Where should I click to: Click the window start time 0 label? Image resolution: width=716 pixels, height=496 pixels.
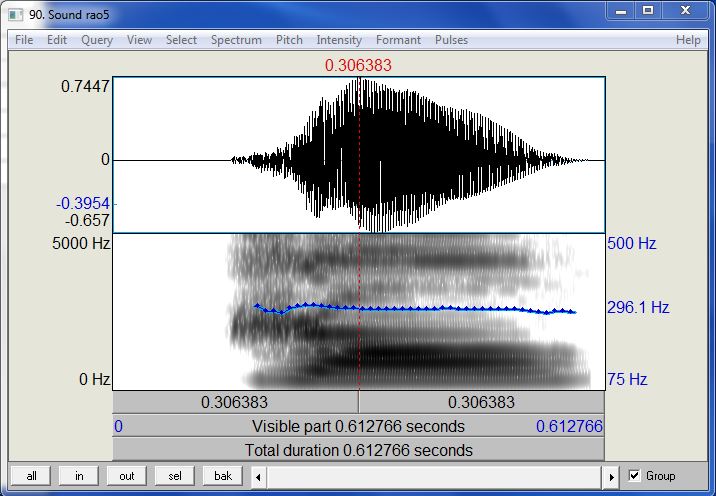click(118, 426)
